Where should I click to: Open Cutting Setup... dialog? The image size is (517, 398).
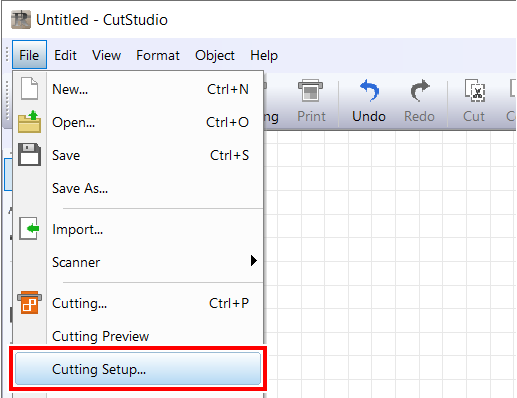[138, 369]
